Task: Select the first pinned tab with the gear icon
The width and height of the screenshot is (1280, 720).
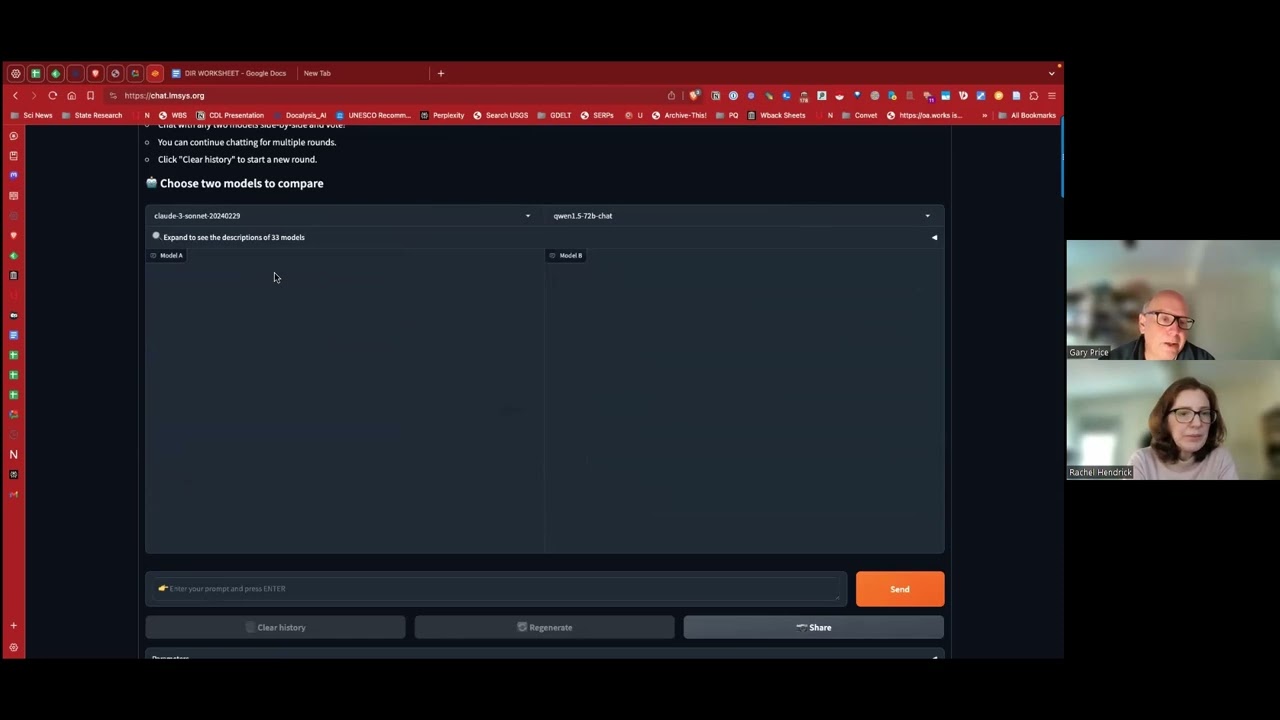Action: pyautogui.click(x=15, y=73)
